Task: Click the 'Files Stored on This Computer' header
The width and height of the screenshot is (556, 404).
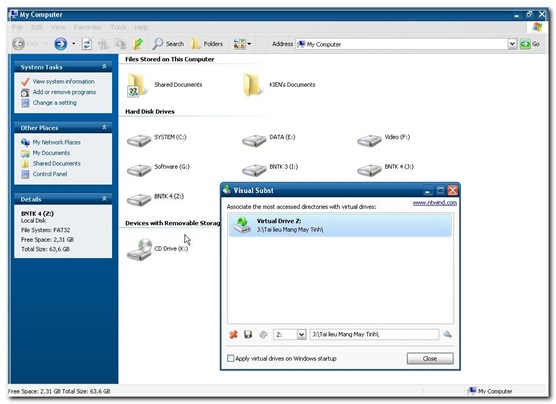Action: point(169,59)
